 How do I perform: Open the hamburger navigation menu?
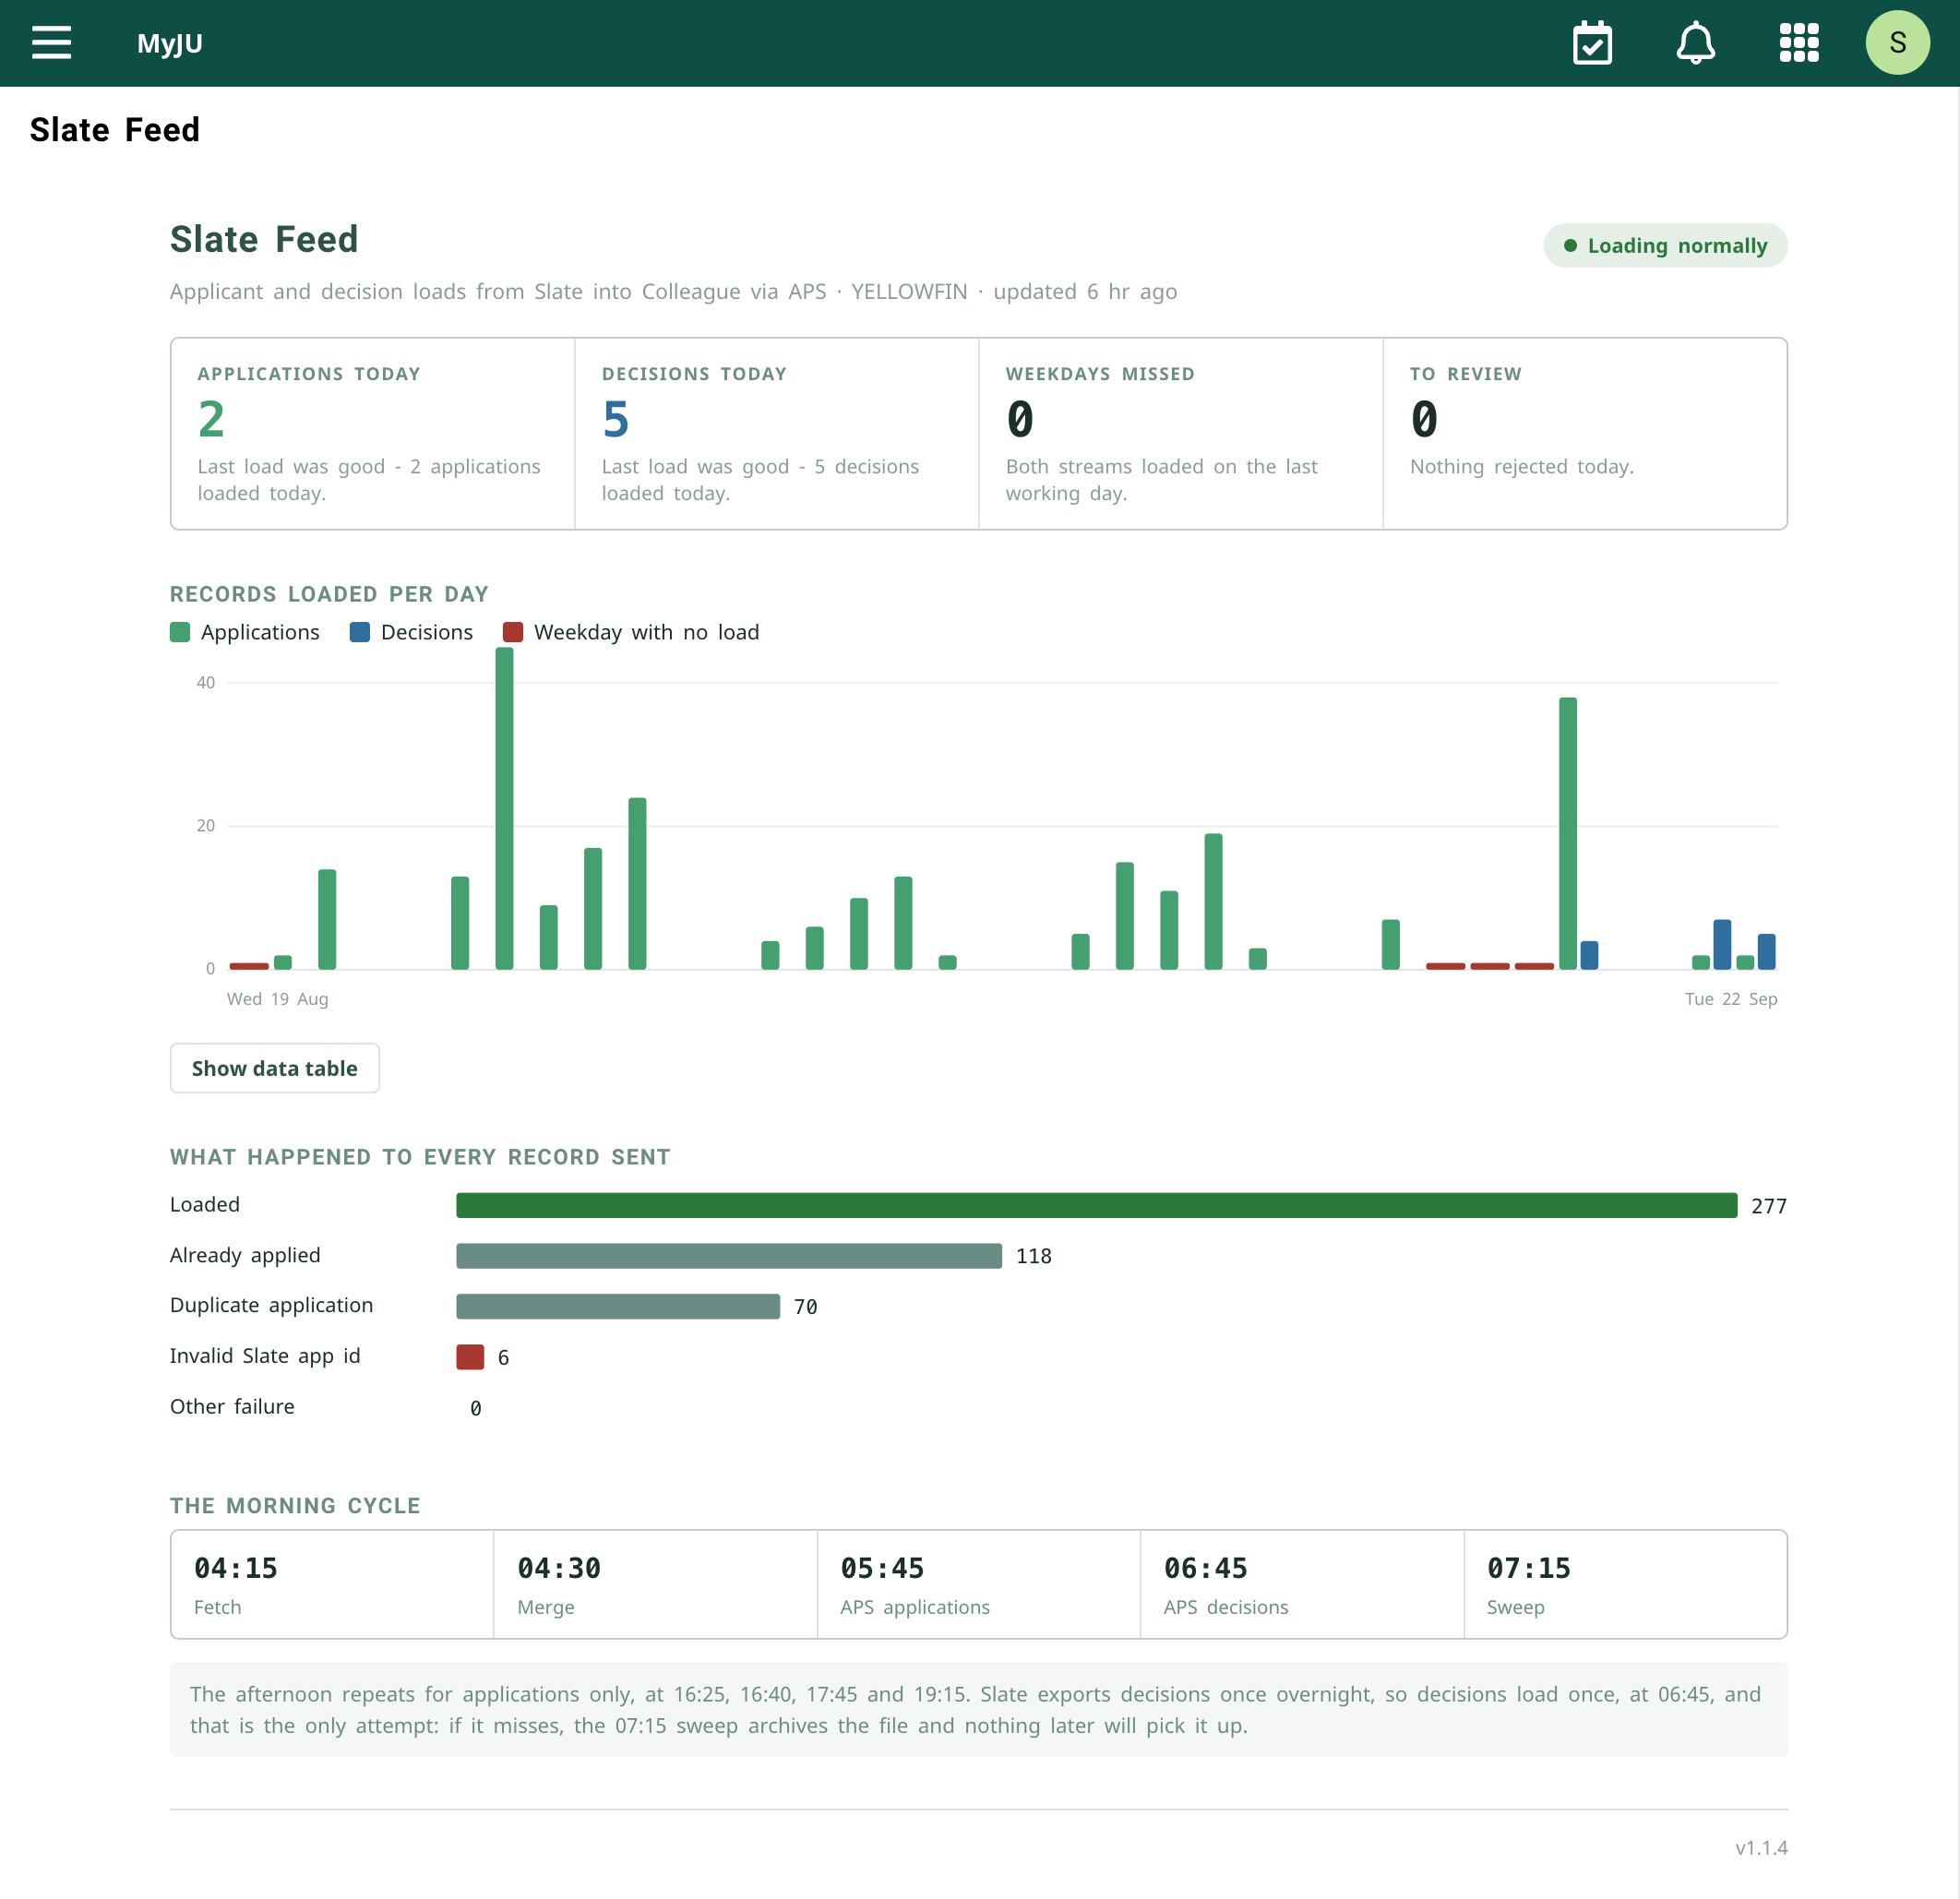[51, 43]
